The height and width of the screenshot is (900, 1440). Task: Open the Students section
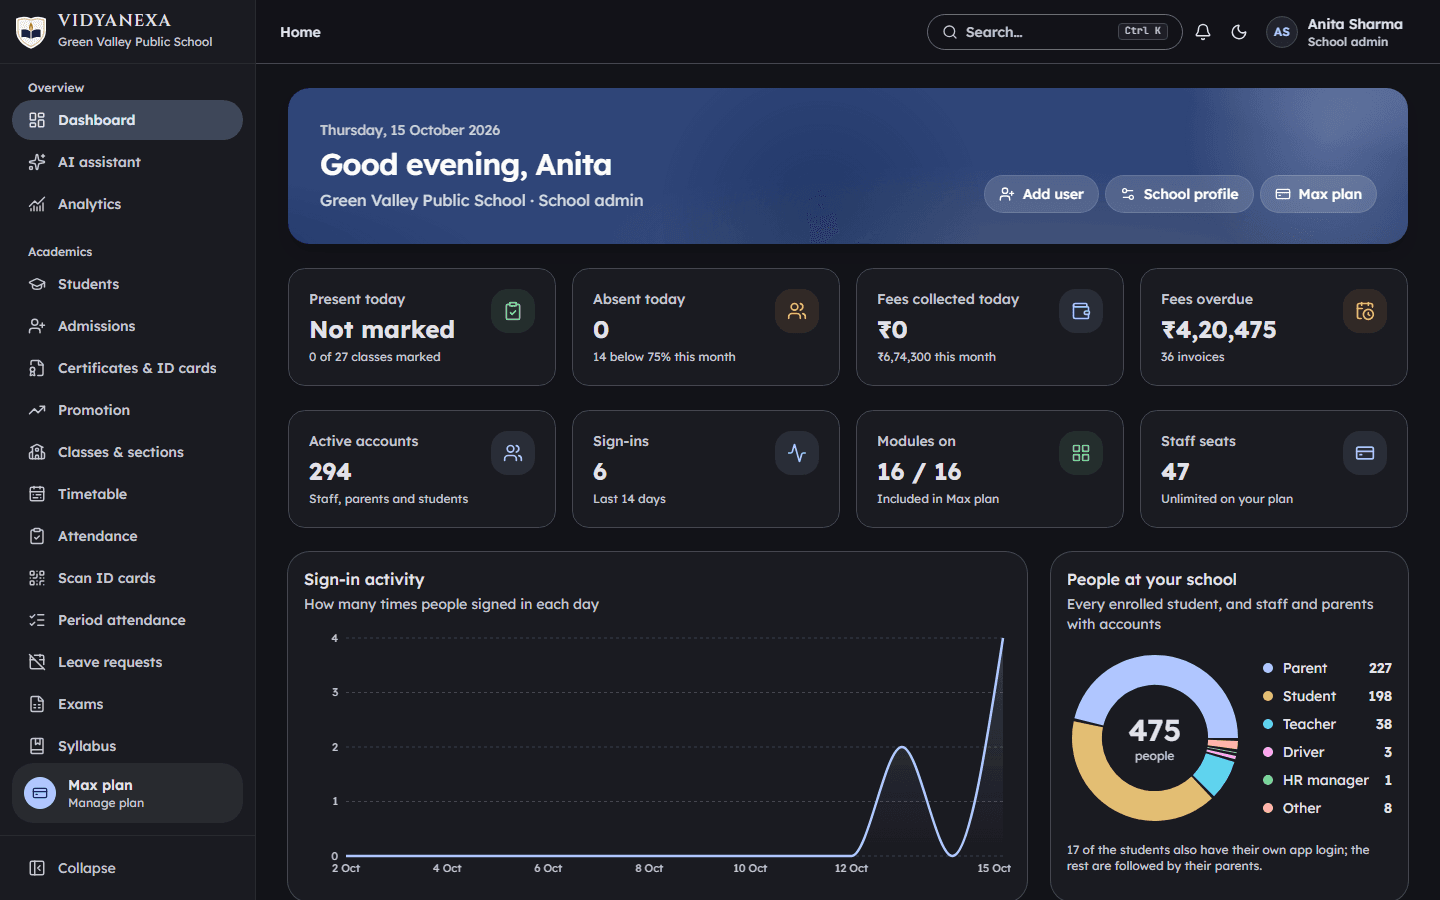tap(127, 284)
